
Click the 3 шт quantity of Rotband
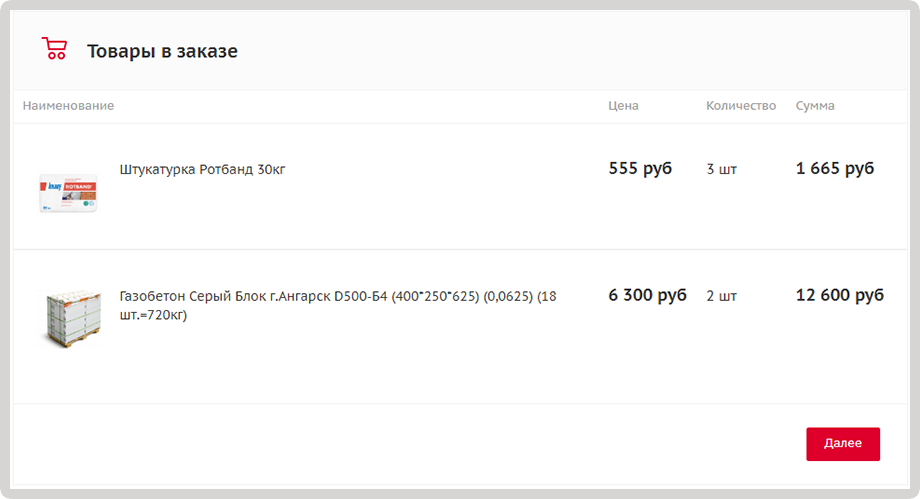point(722,169)
